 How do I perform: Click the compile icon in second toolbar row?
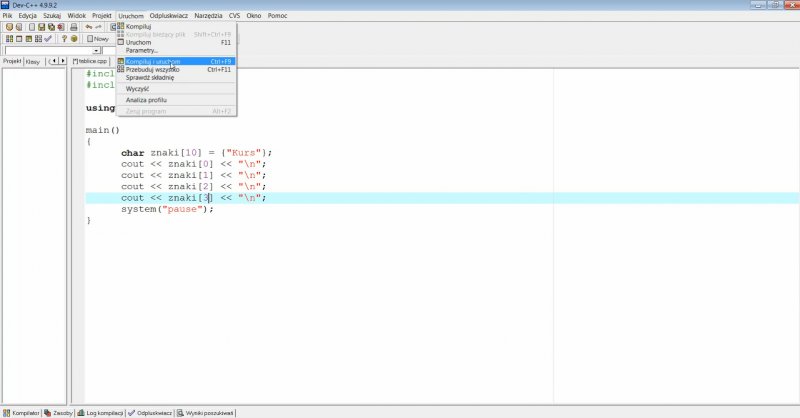(9, 39)
